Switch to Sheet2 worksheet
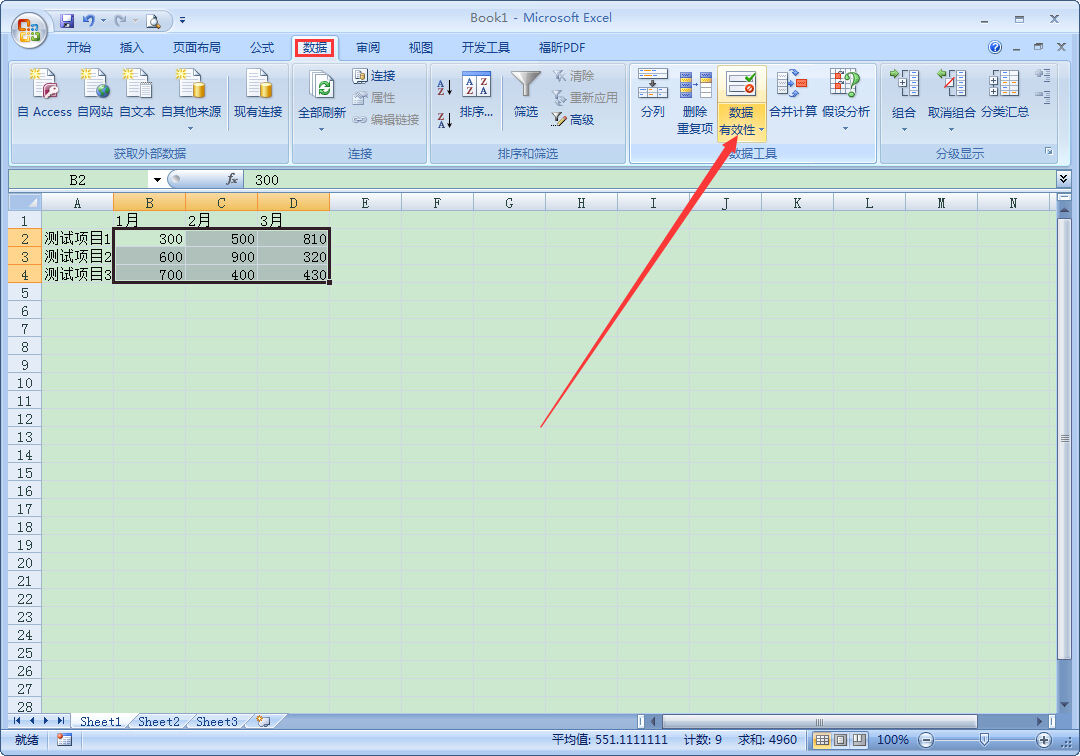1080x756 pixels. coord(158,722)
